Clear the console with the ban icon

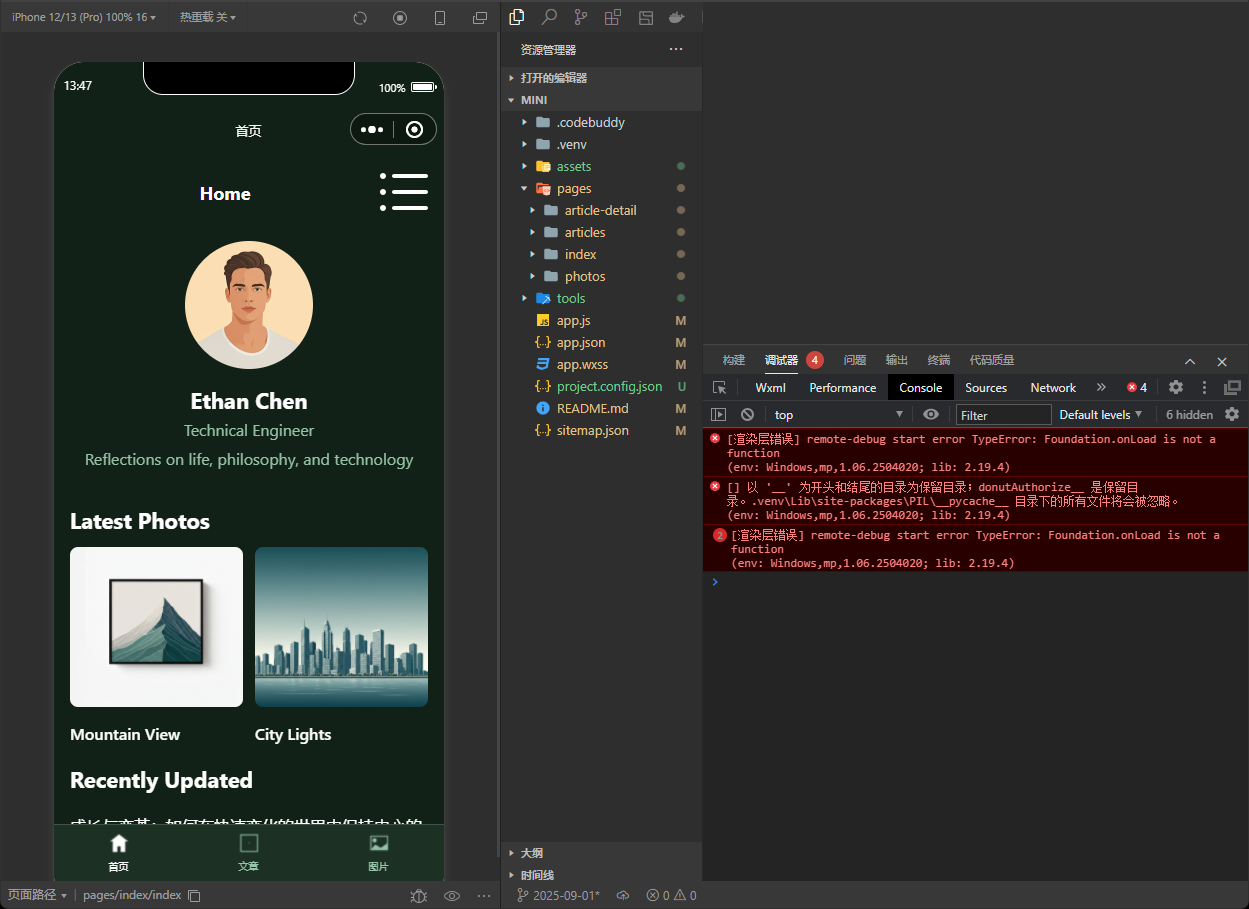[747, 415]
